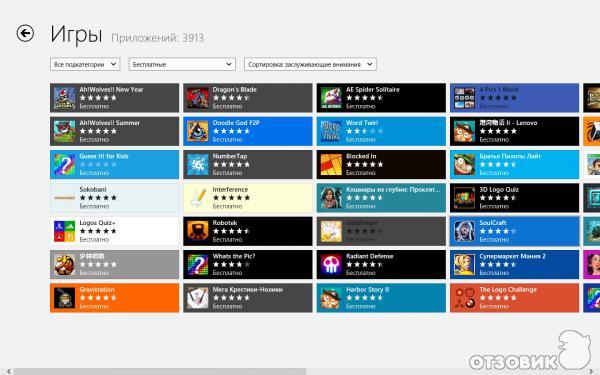This screenshot has height=375, width=600.
Task: Open the Blocked In game icon
Action: pos(331,165)
